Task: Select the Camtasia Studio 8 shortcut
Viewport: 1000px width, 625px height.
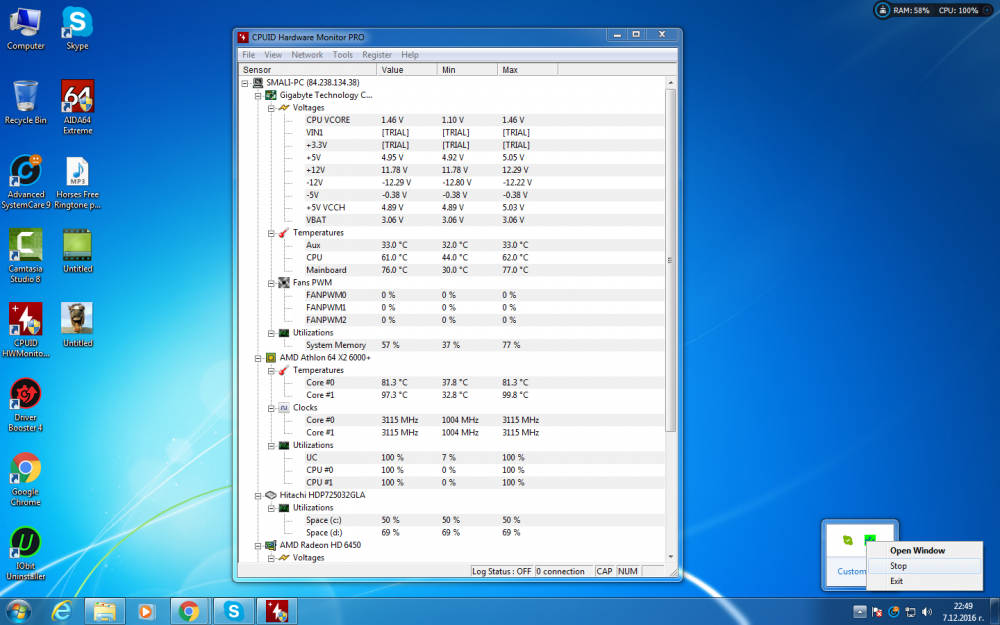Action: 26,256
